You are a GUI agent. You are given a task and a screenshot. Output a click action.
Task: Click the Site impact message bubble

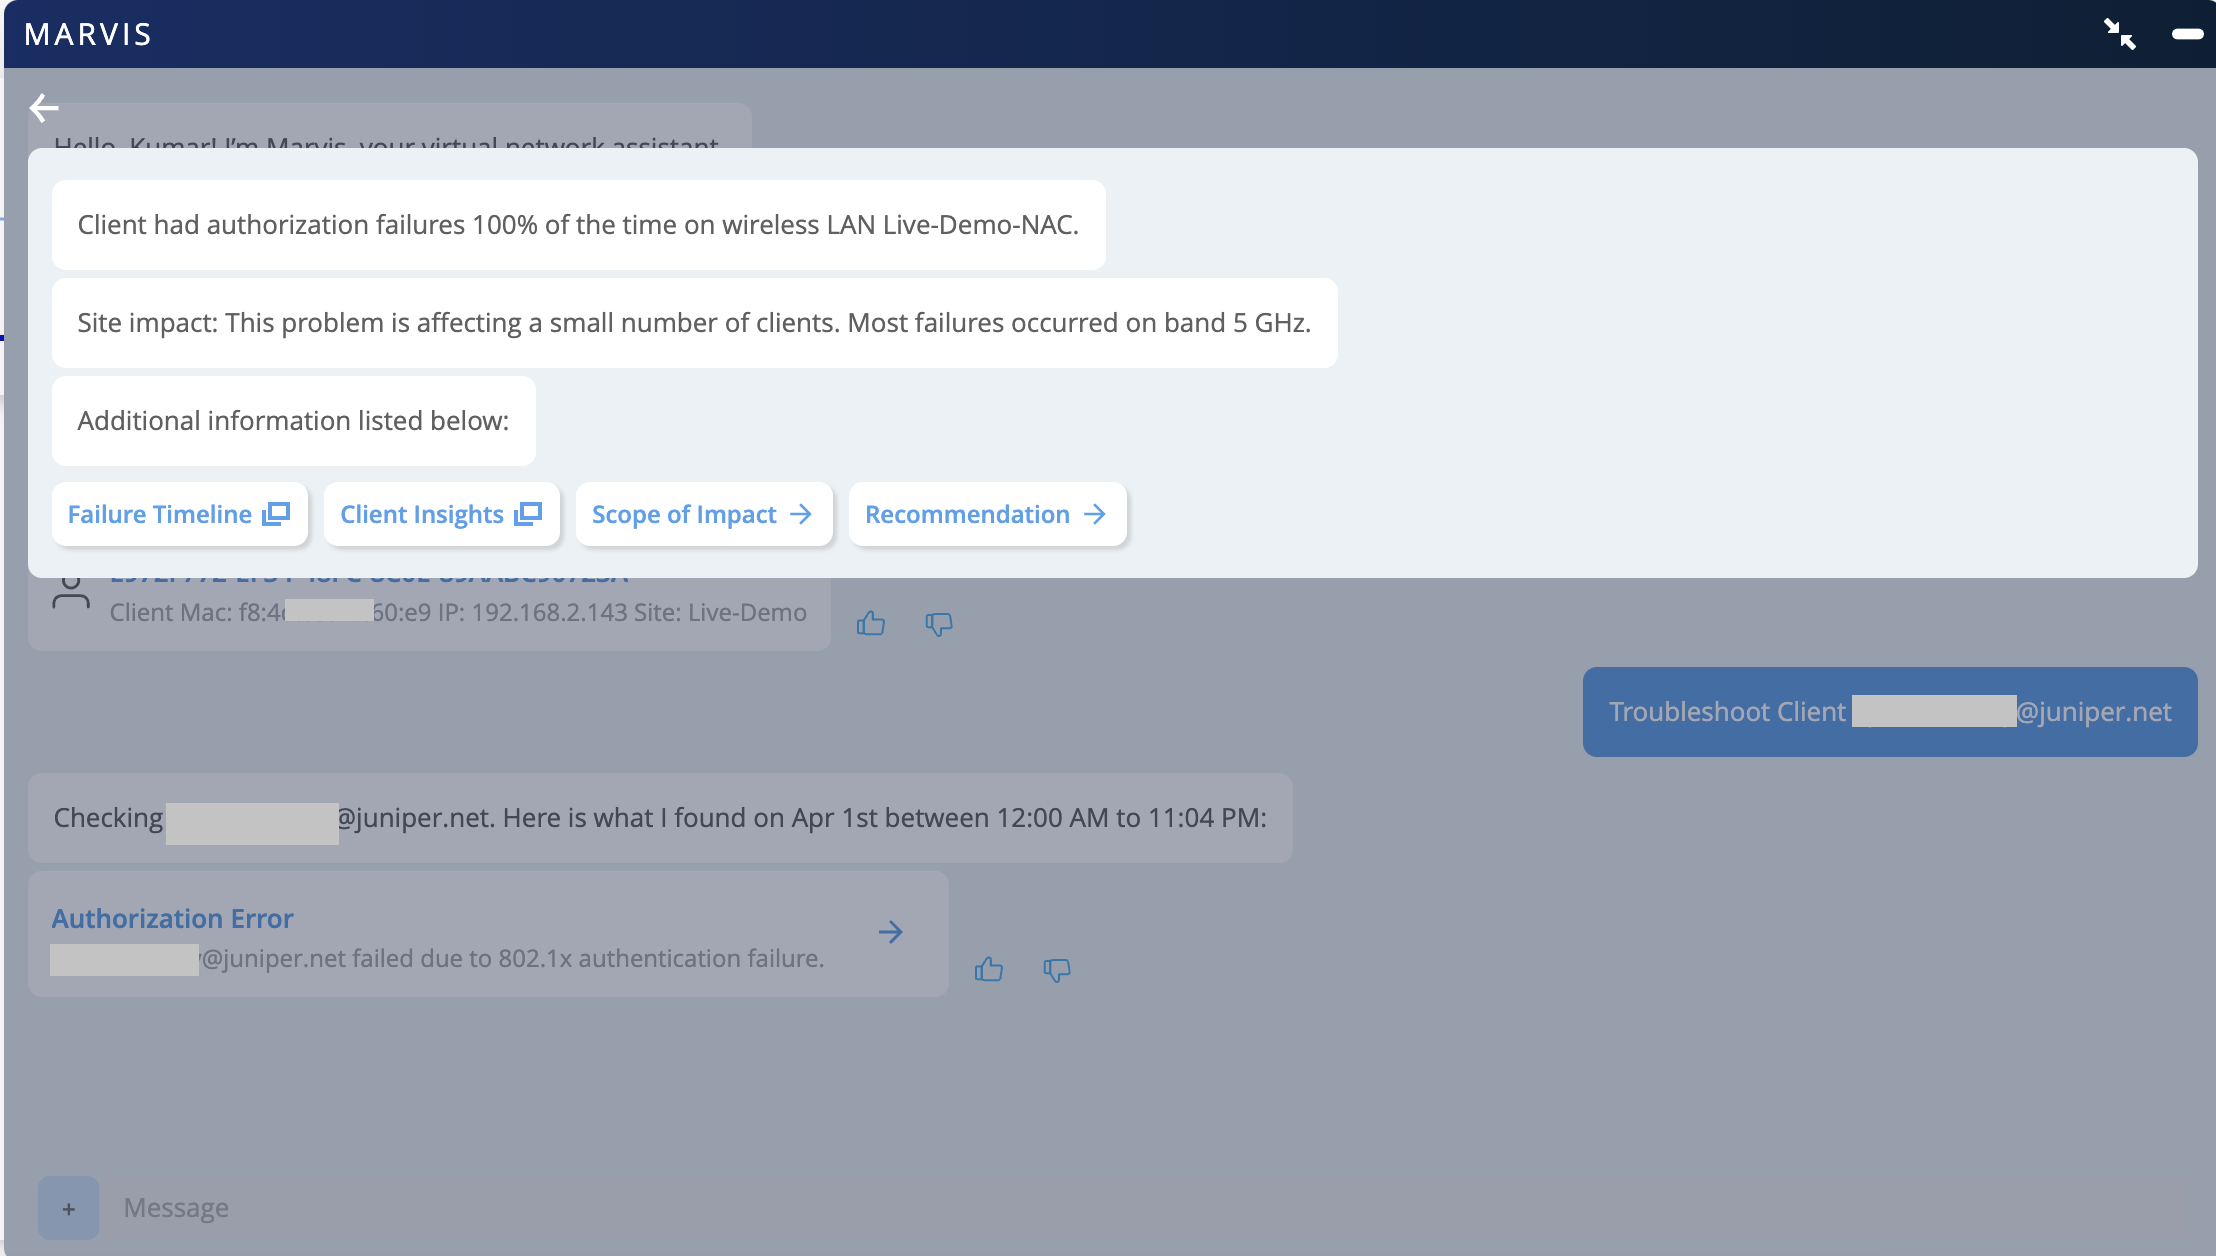694,323
